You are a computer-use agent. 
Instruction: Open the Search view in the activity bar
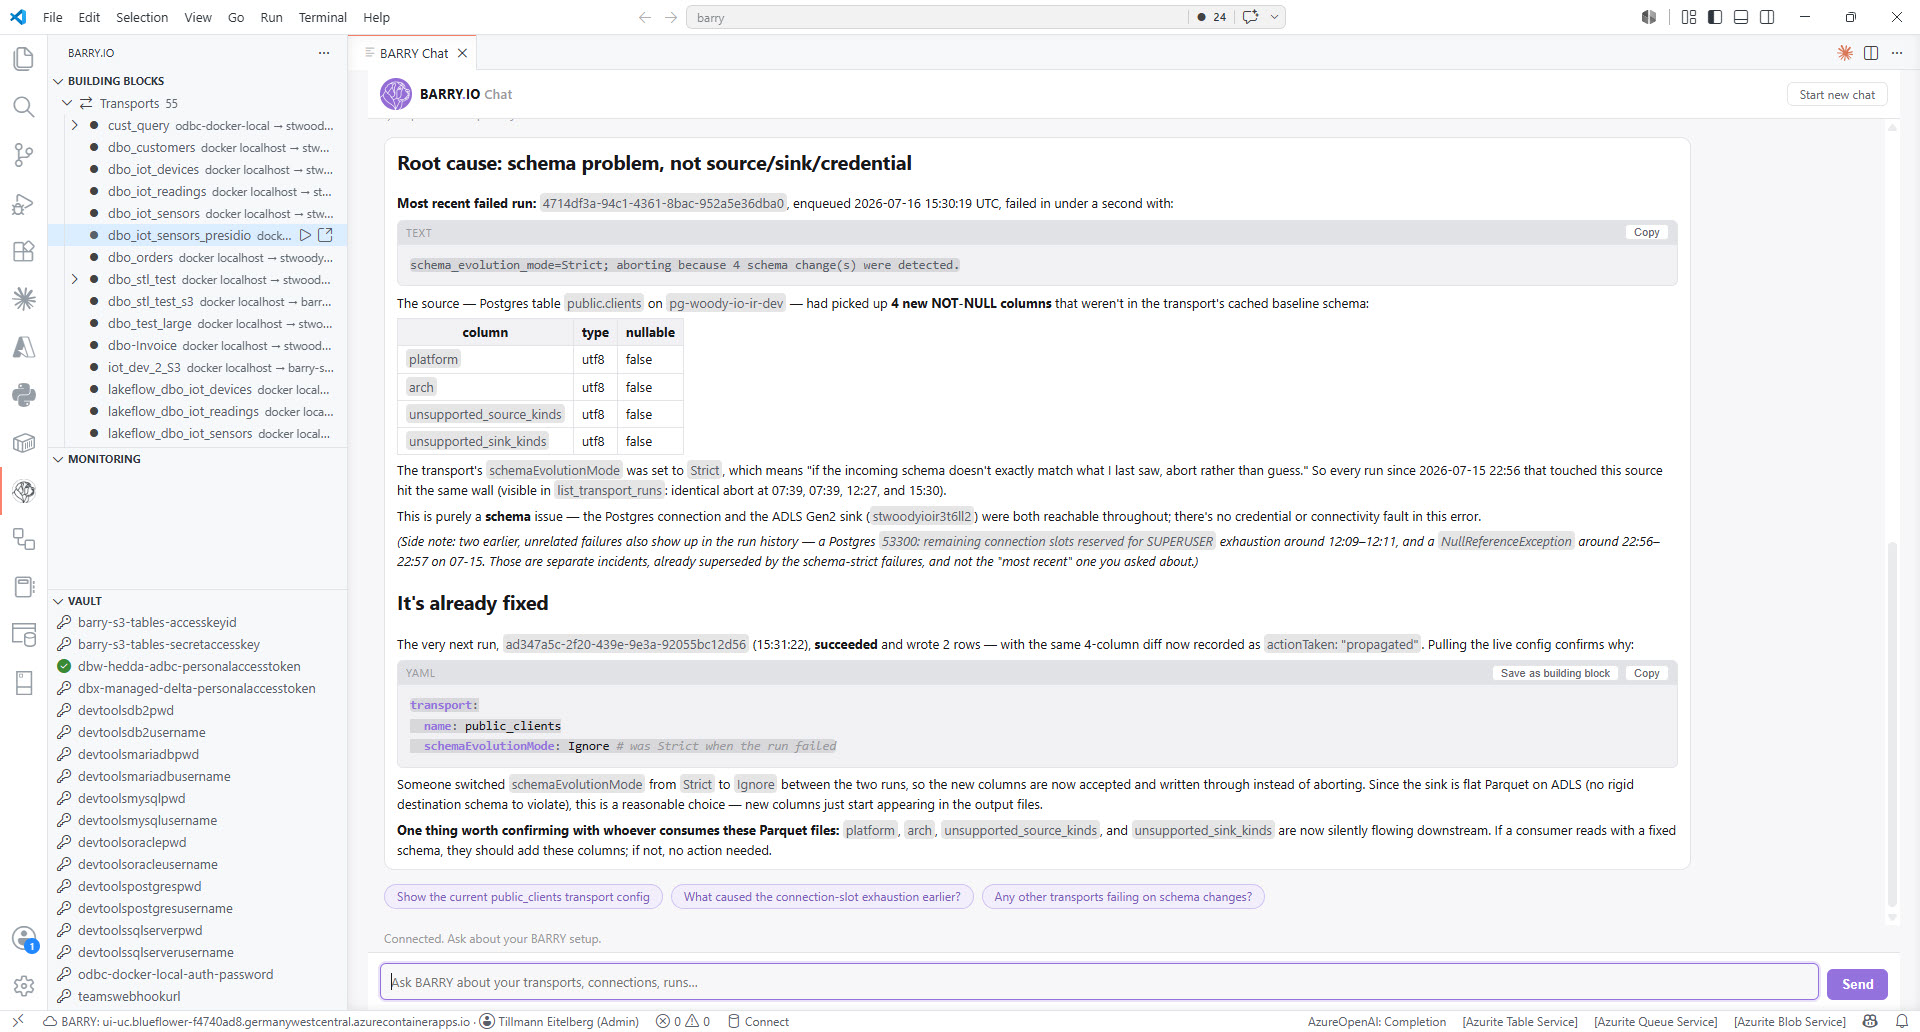[x=24, y=107]
